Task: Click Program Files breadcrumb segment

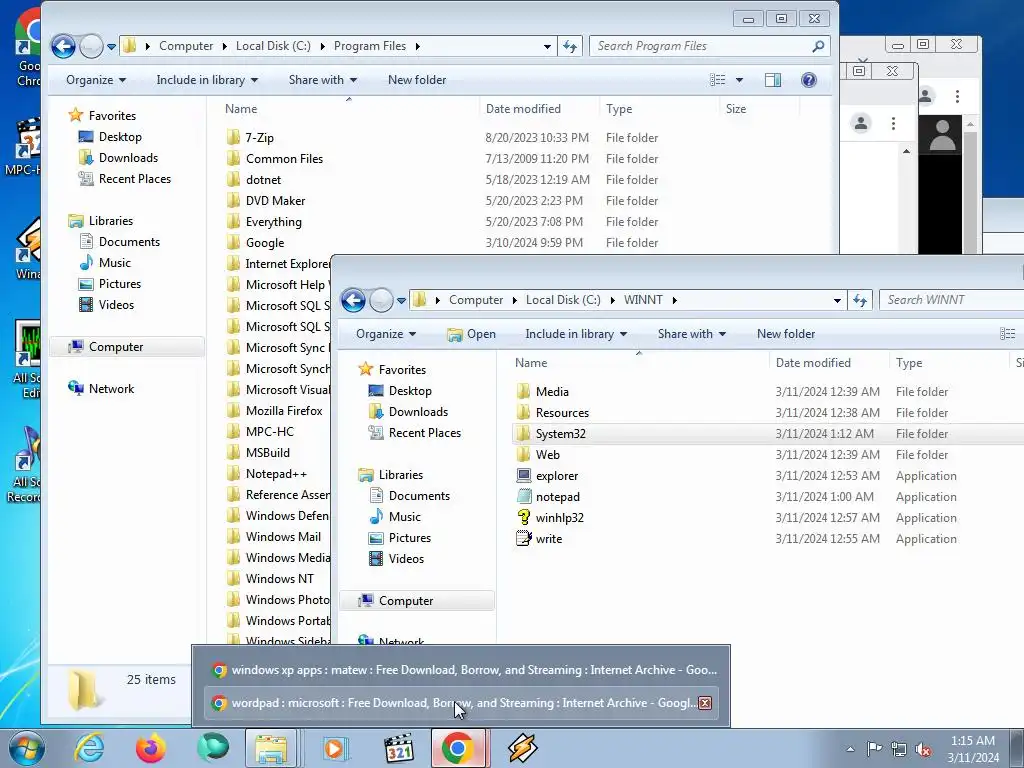Action: tap(370, 46)
